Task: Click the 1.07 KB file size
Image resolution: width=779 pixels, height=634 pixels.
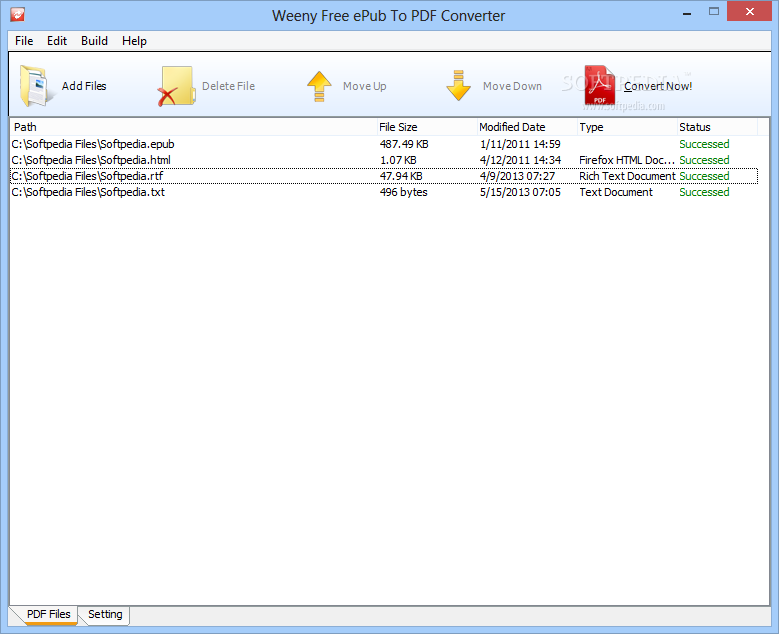Action: point(398,160)
